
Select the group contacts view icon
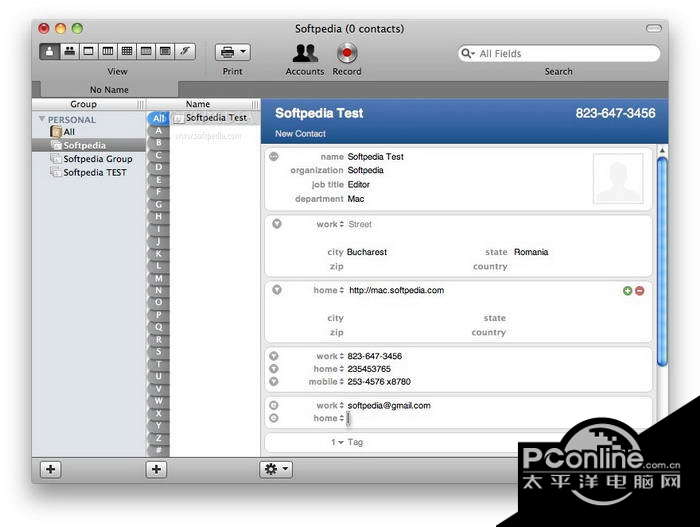click(x=70, y=51)
